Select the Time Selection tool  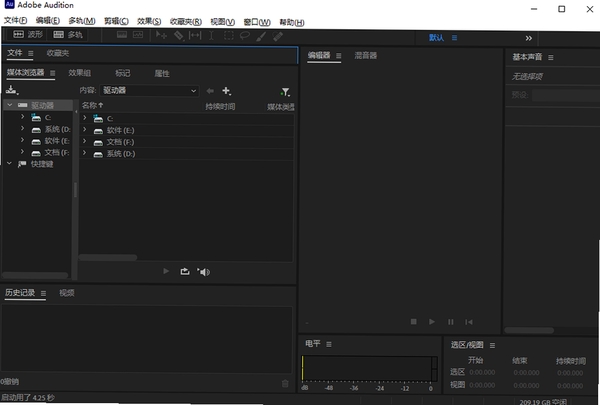click(x=211, y=36)
